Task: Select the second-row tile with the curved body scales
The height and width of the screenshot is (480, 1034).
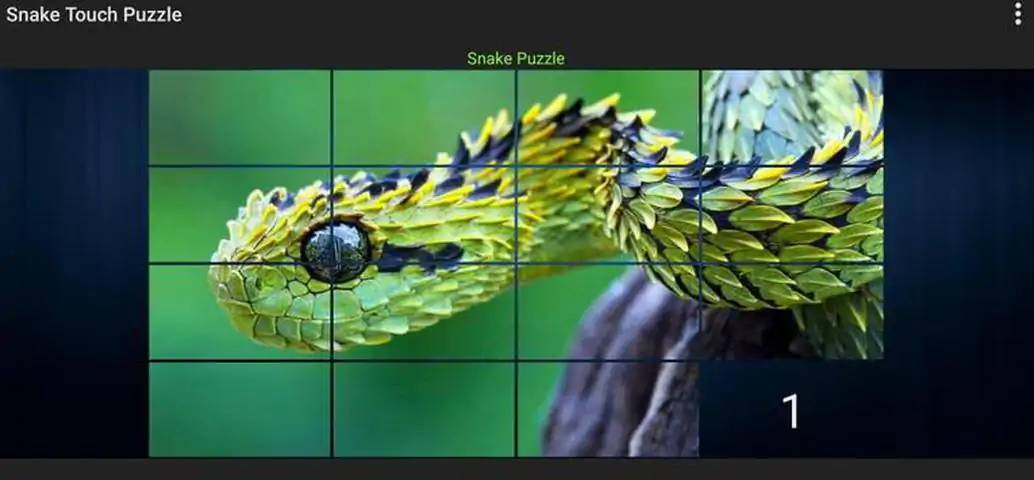Action: [x=607, y=214]
